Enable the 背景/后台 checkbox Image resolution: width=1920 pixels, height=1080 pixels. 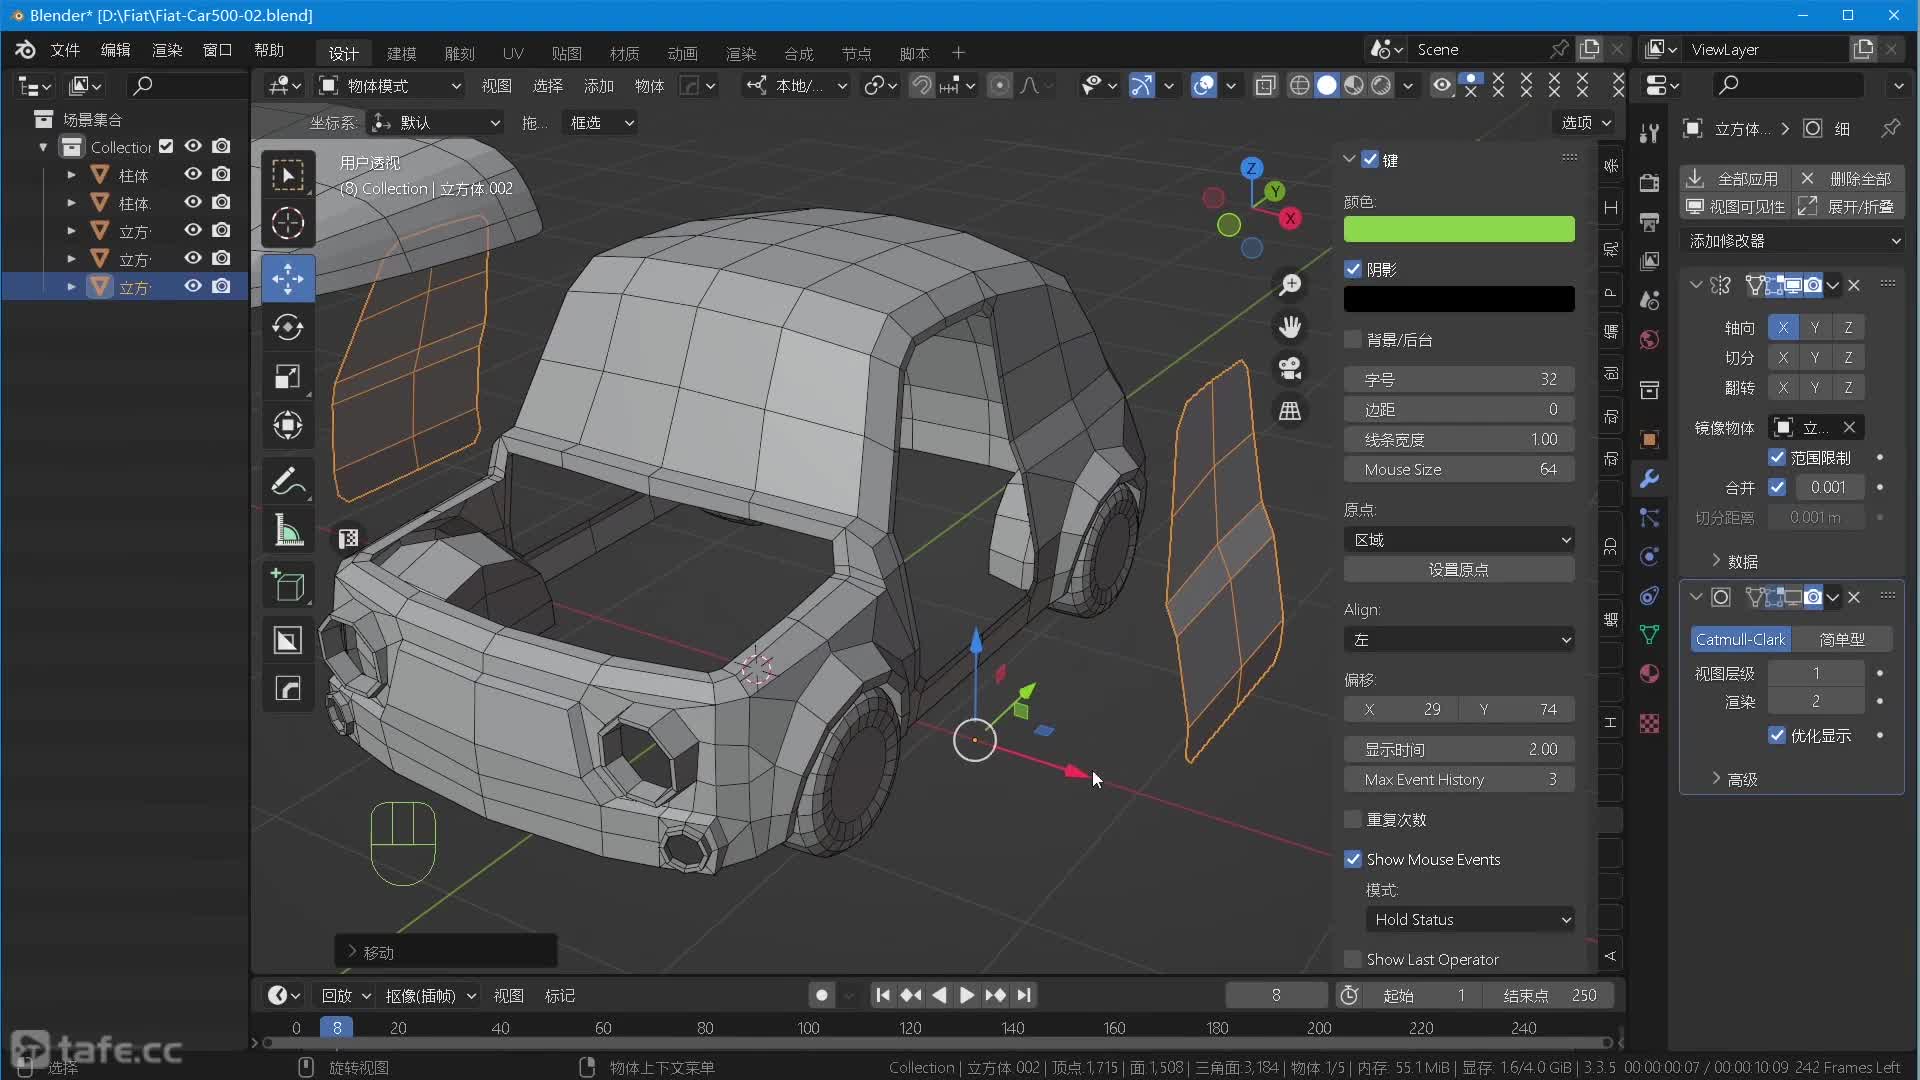[1353, 339]
